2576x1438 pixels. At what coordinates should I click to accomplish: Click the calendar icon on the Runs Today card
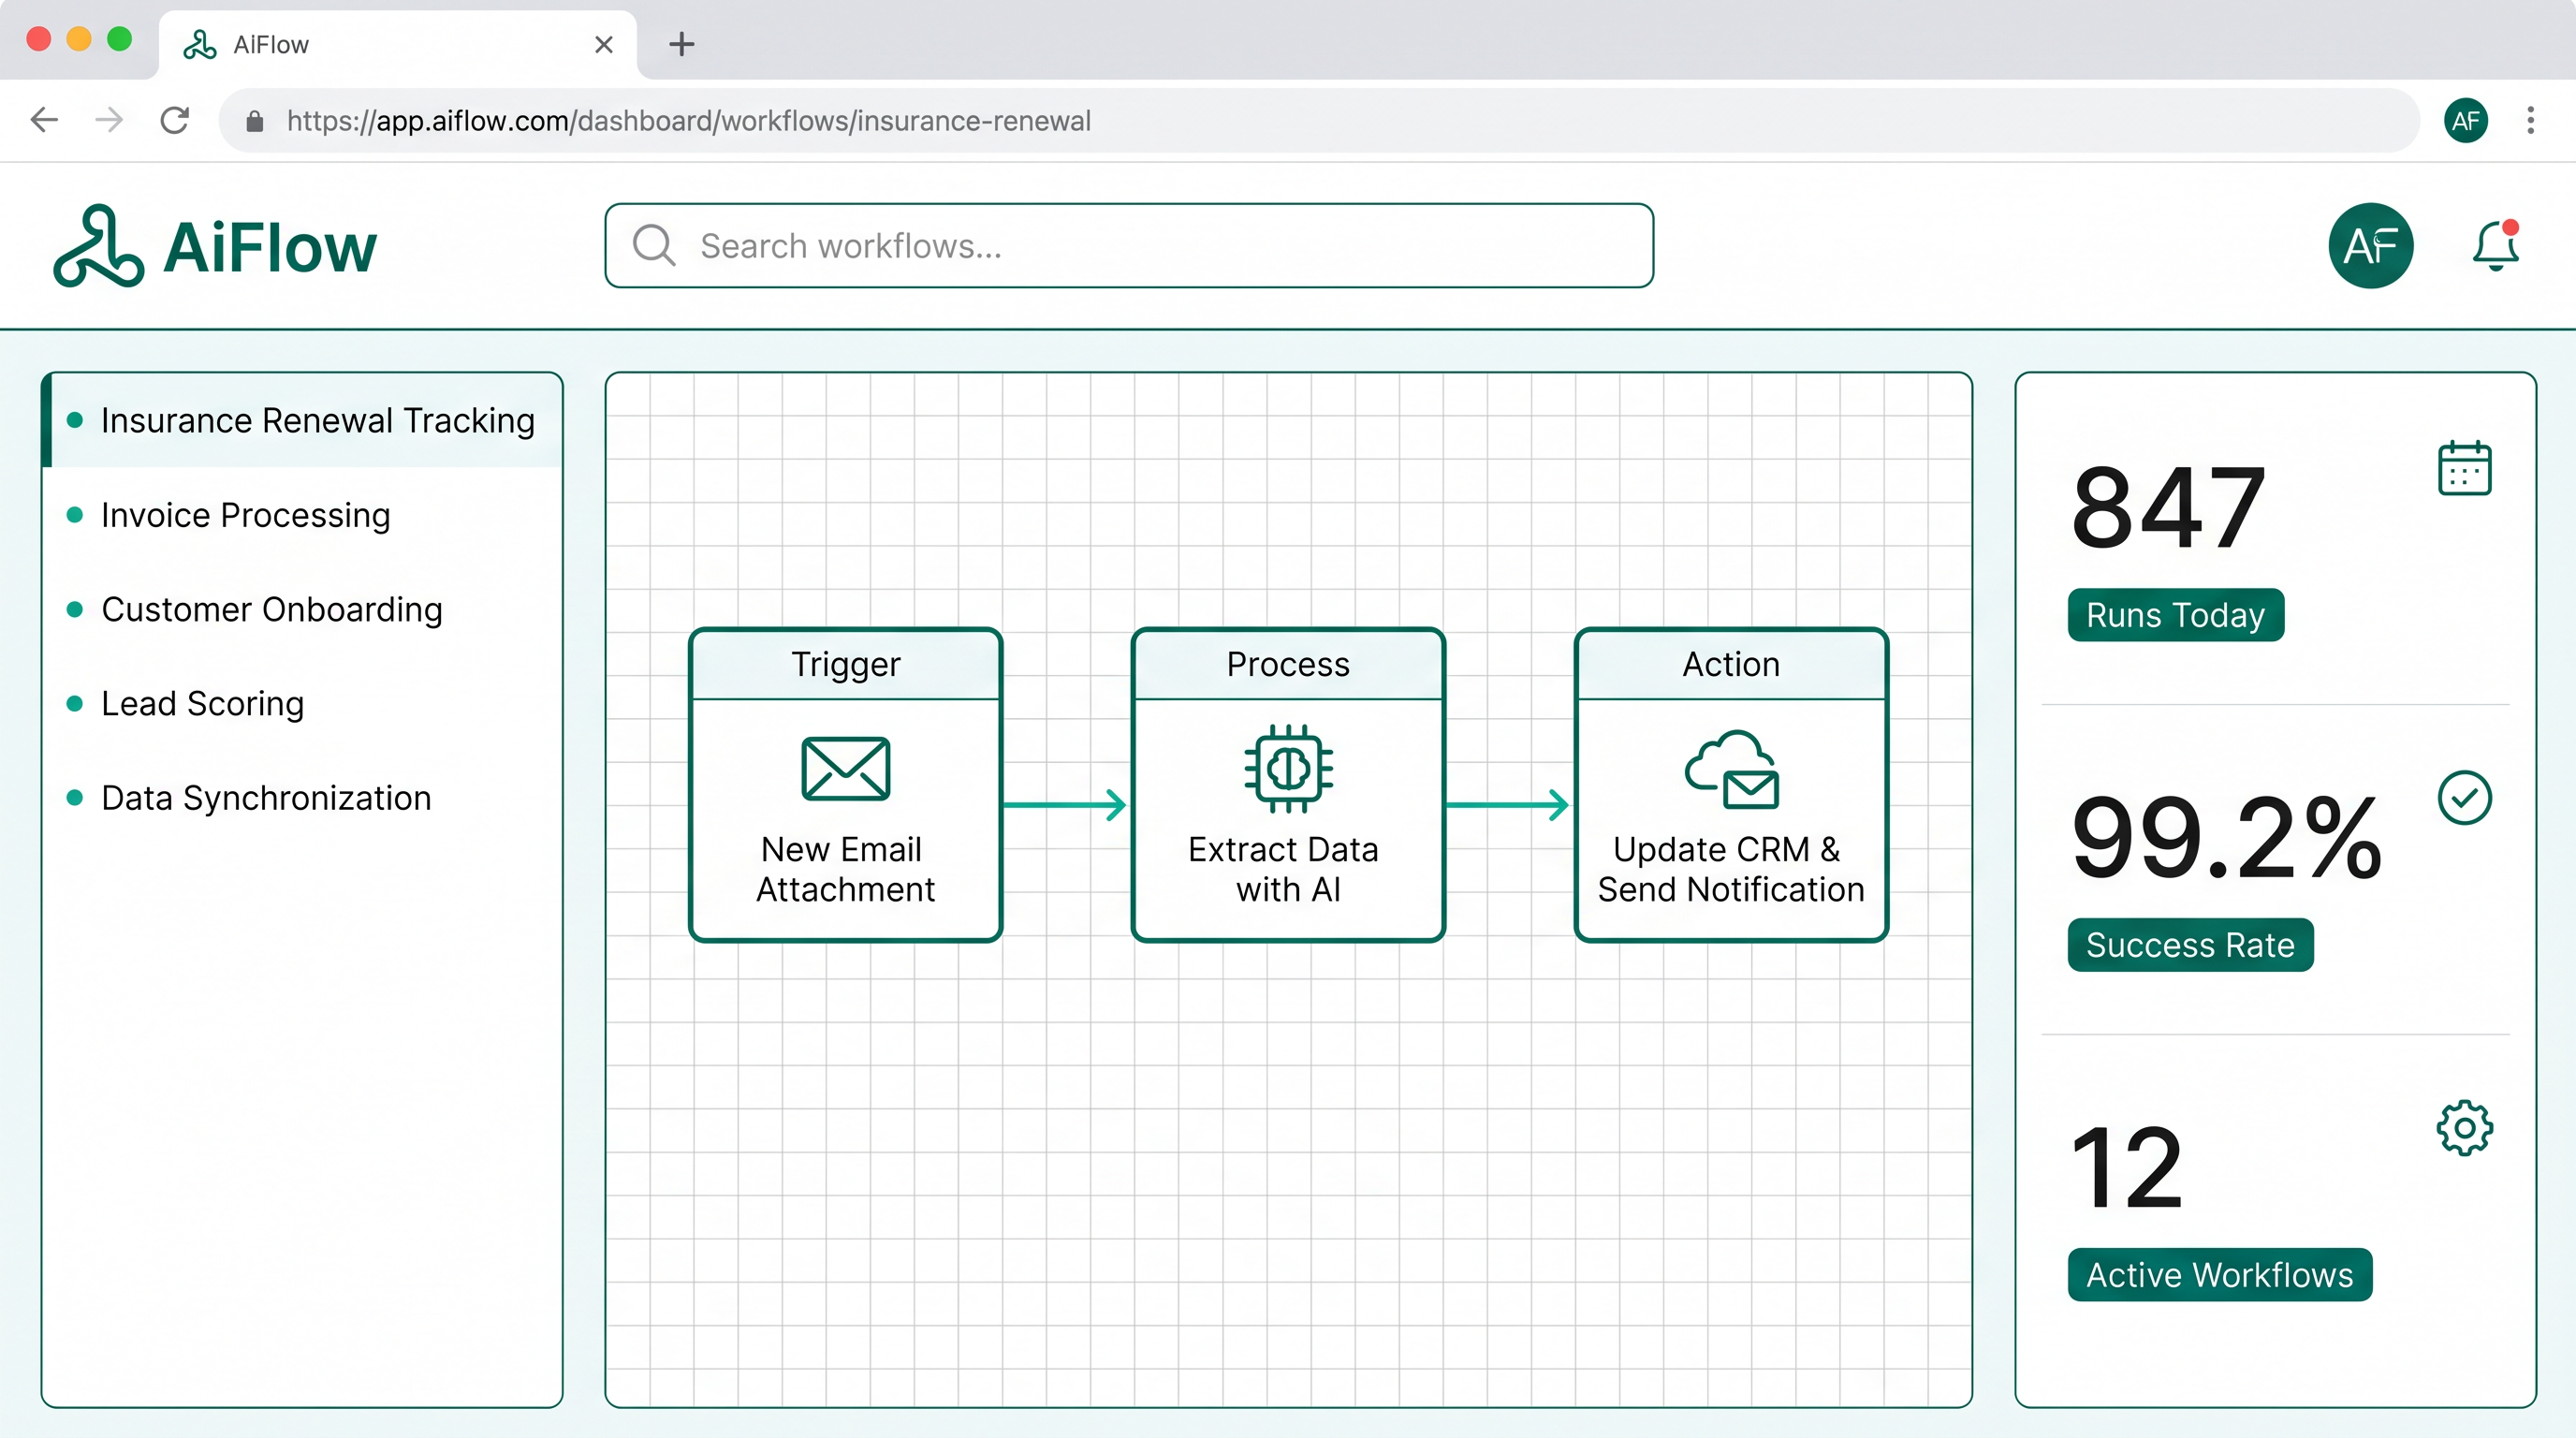click(x=2464, y=468)
